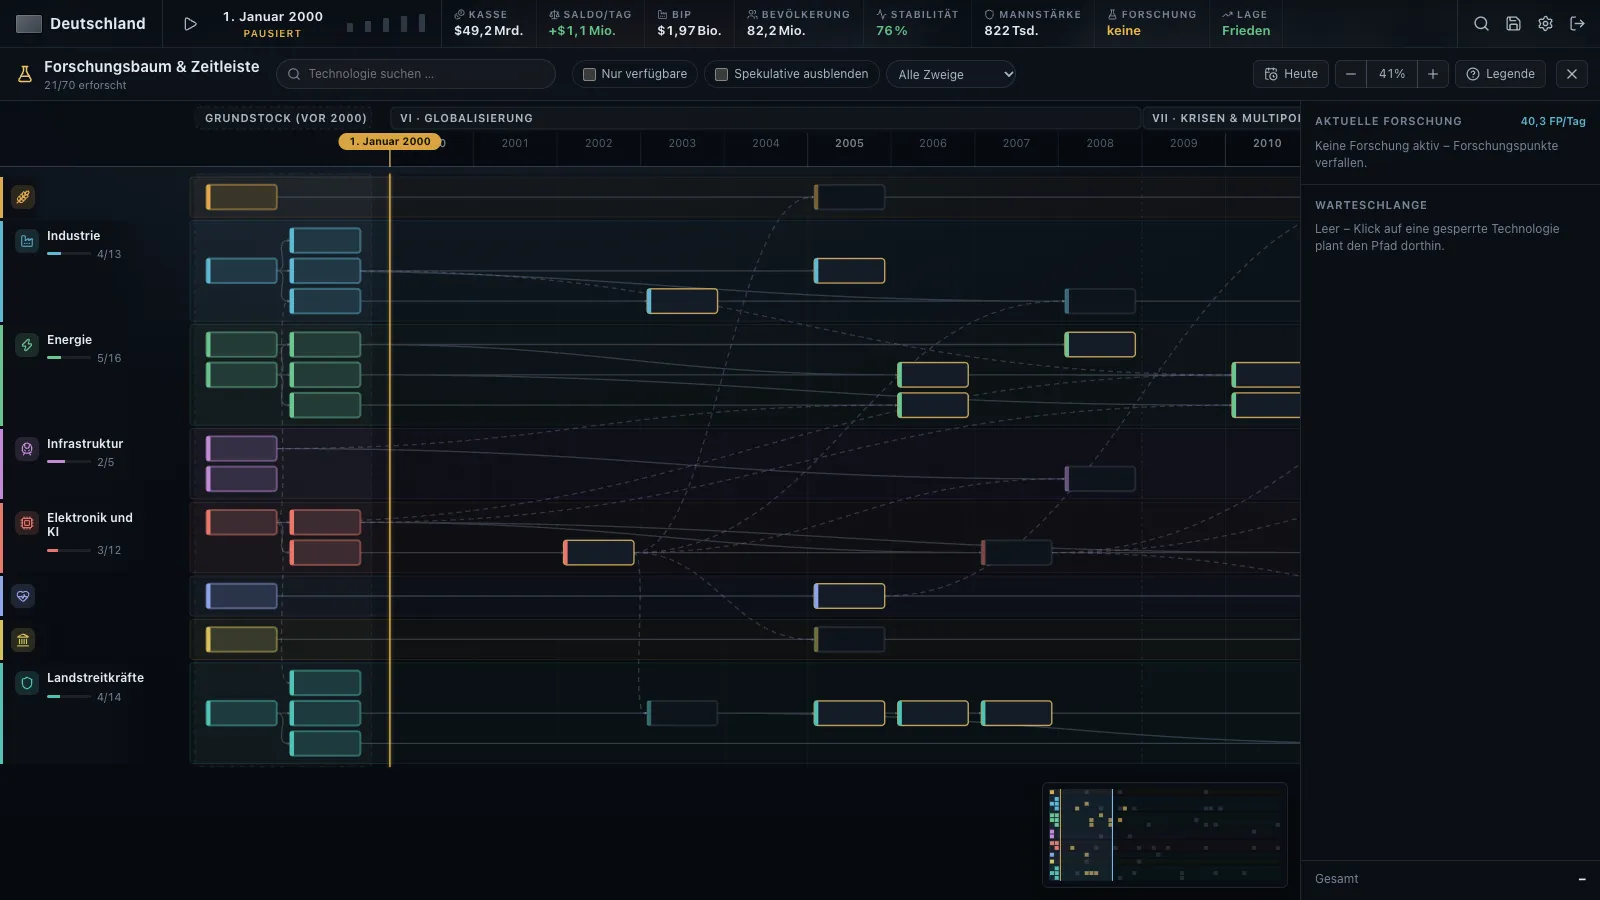1600x900 pixels.
Task: Exit the game with the logout icon
Action: (1577, 23)
